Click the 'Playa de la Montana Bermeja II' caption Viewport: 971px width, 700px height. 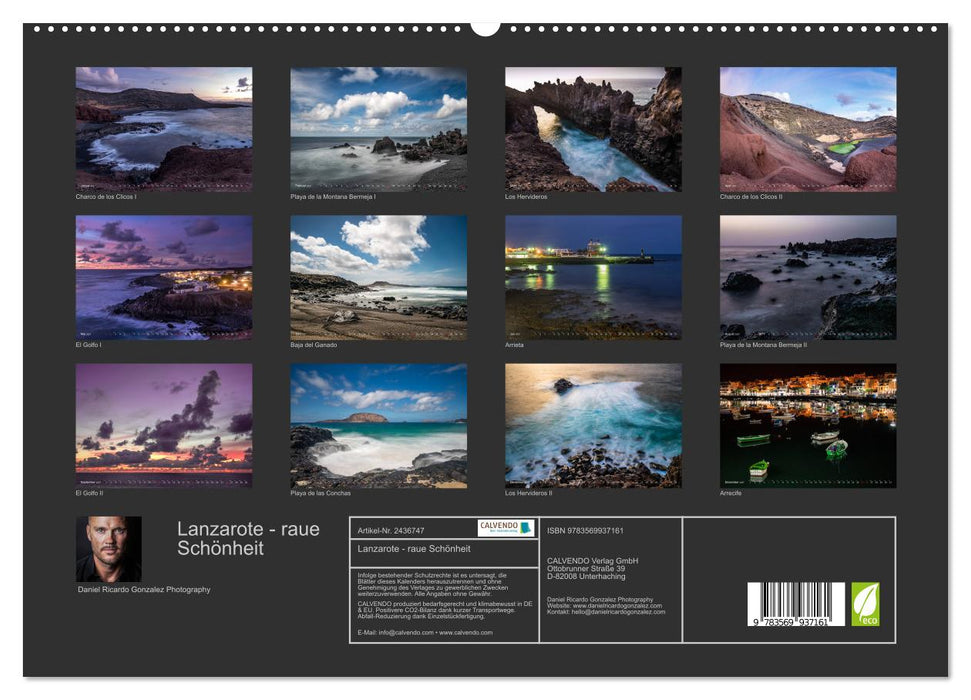[x=764, y=345]
